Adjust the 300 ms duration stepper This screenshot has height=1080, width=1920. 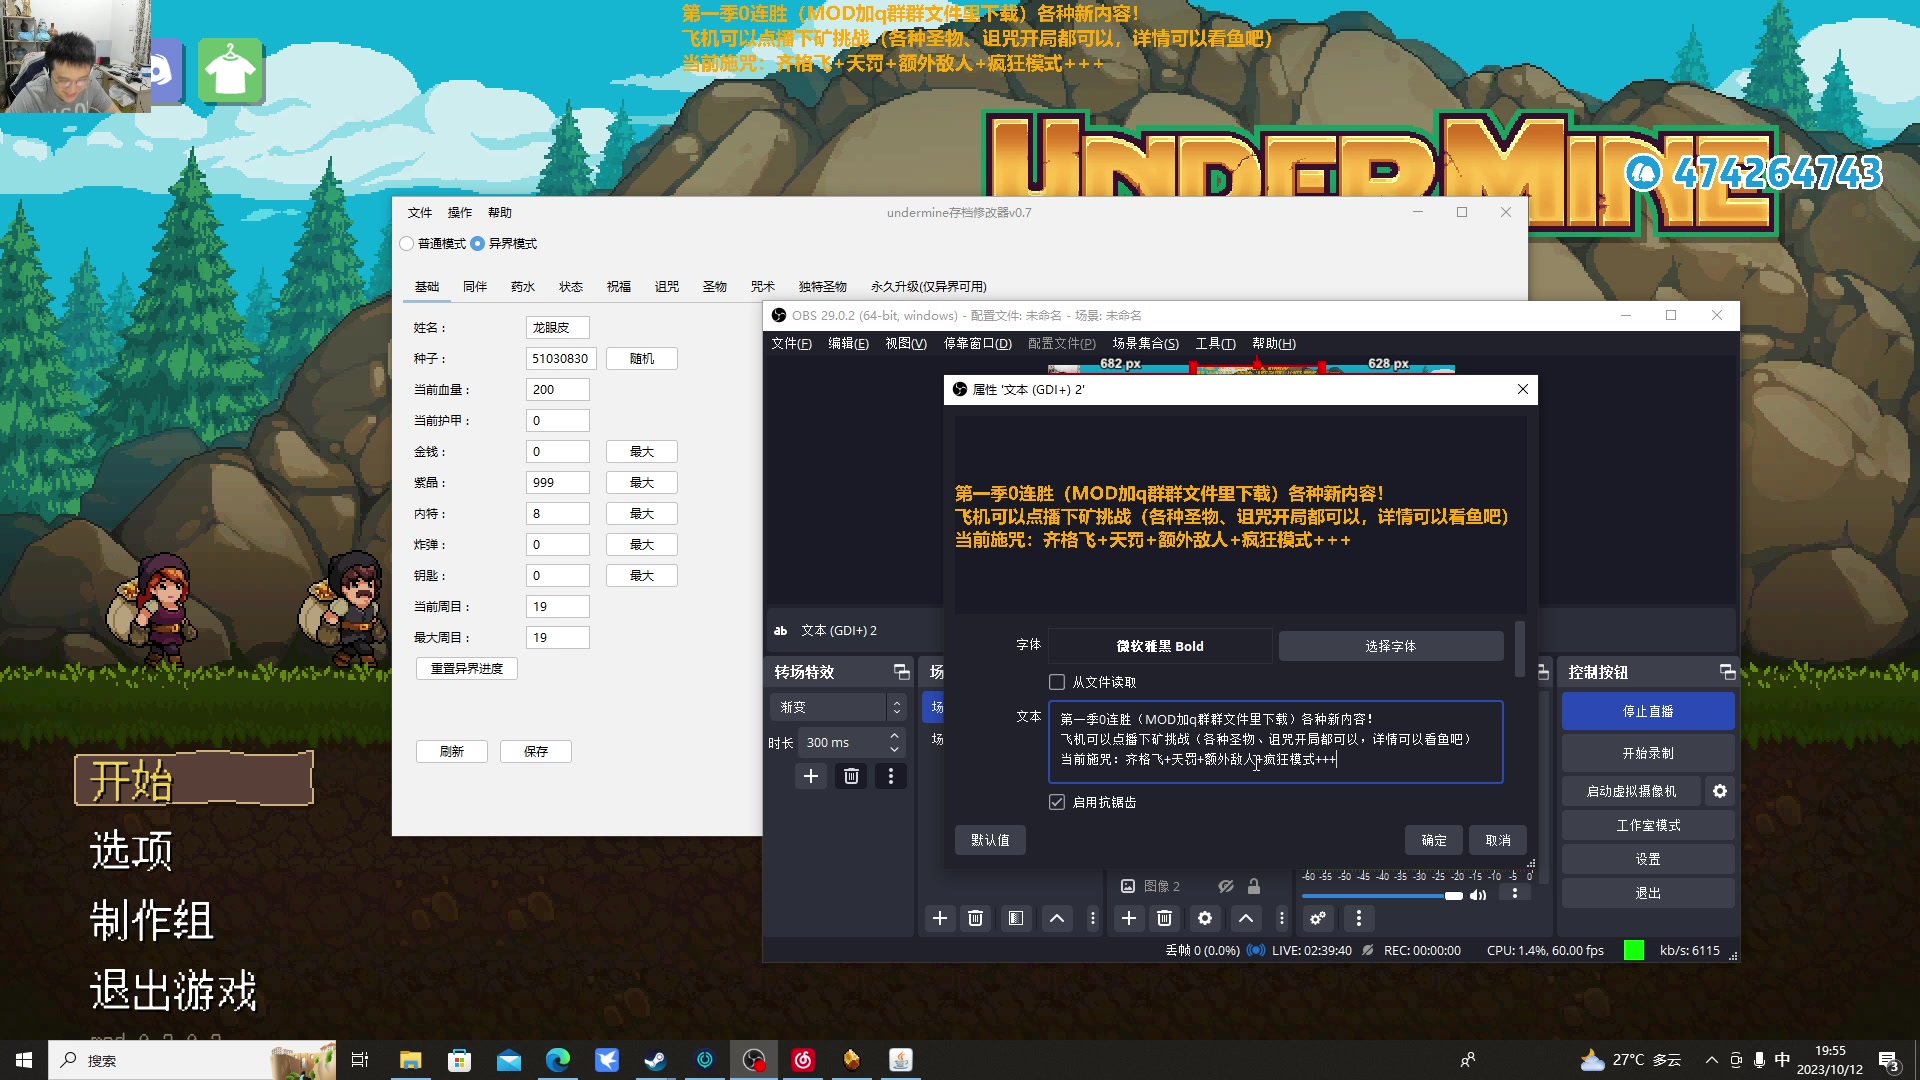tap(894, 742)
